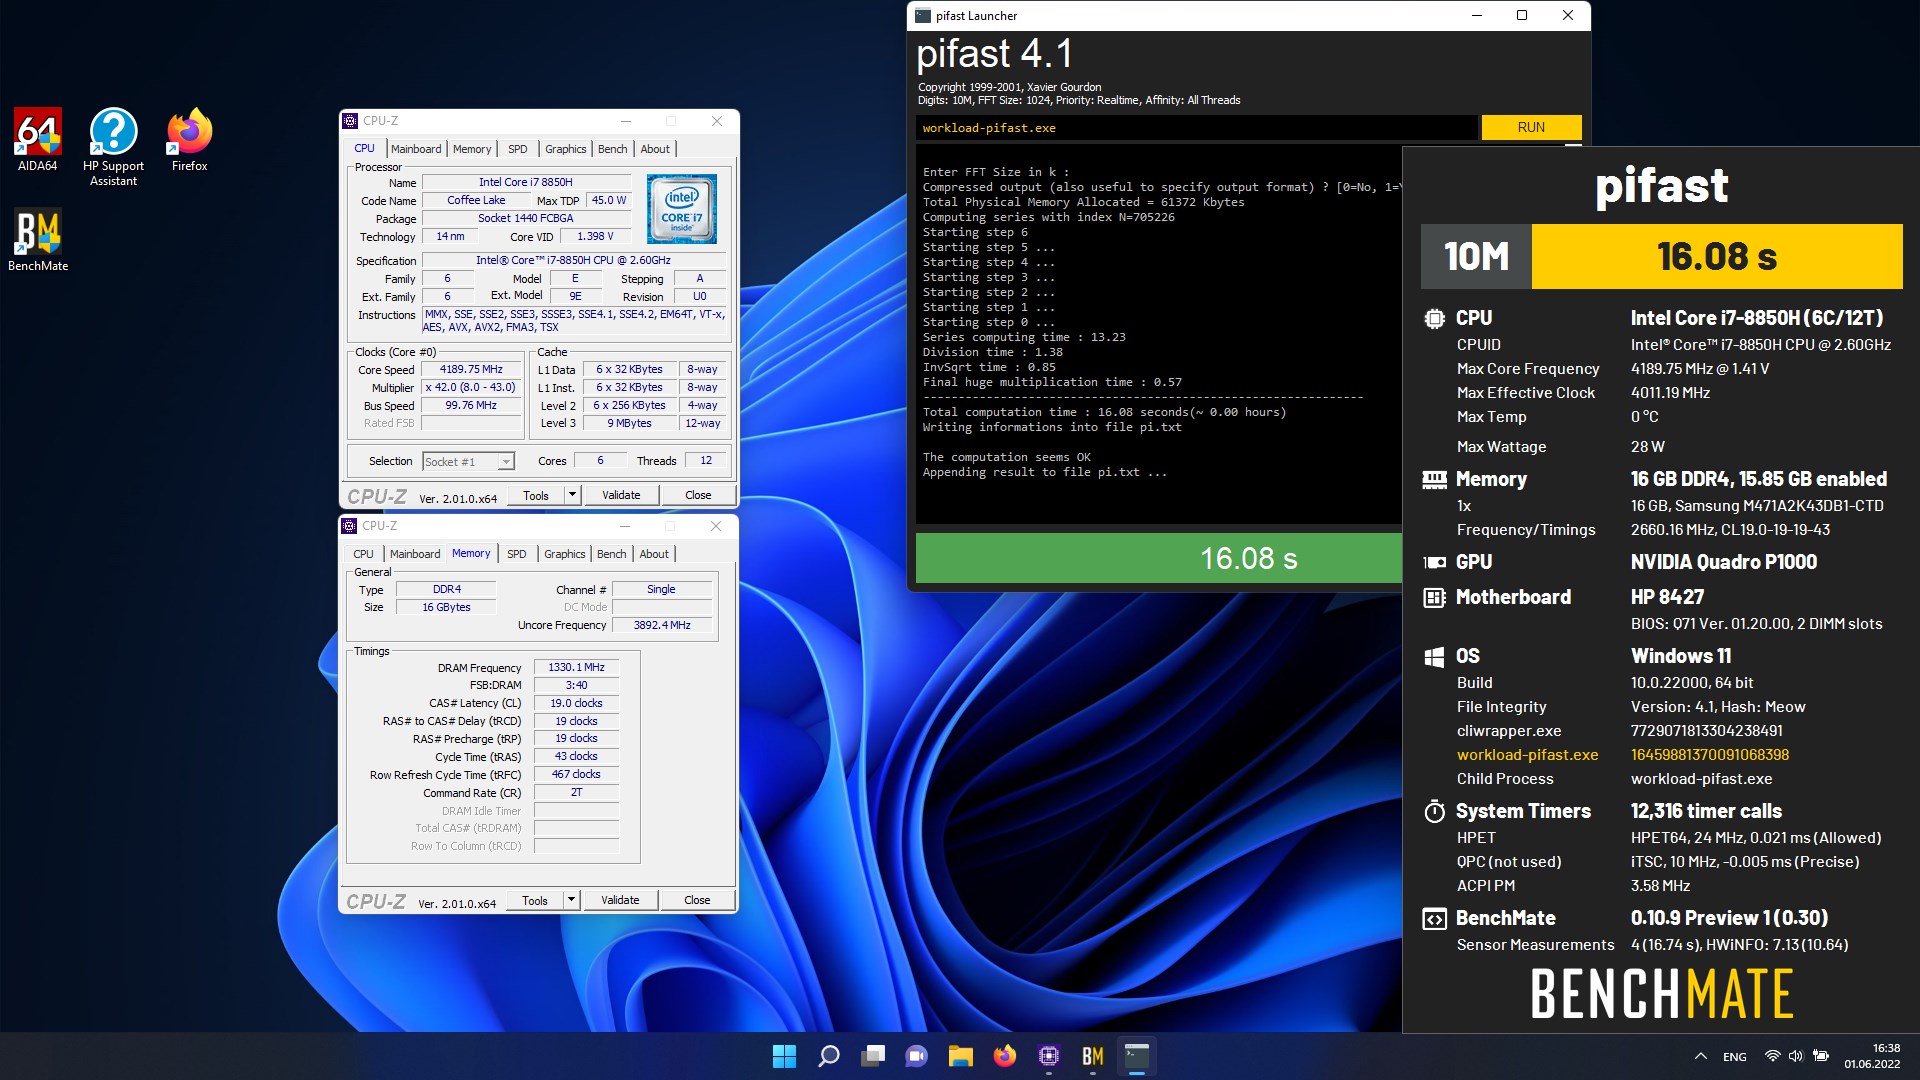The image size is (1920, 1080).
Task: Click Close button in upper CPU-Z window
Action: tap(698, 495)
